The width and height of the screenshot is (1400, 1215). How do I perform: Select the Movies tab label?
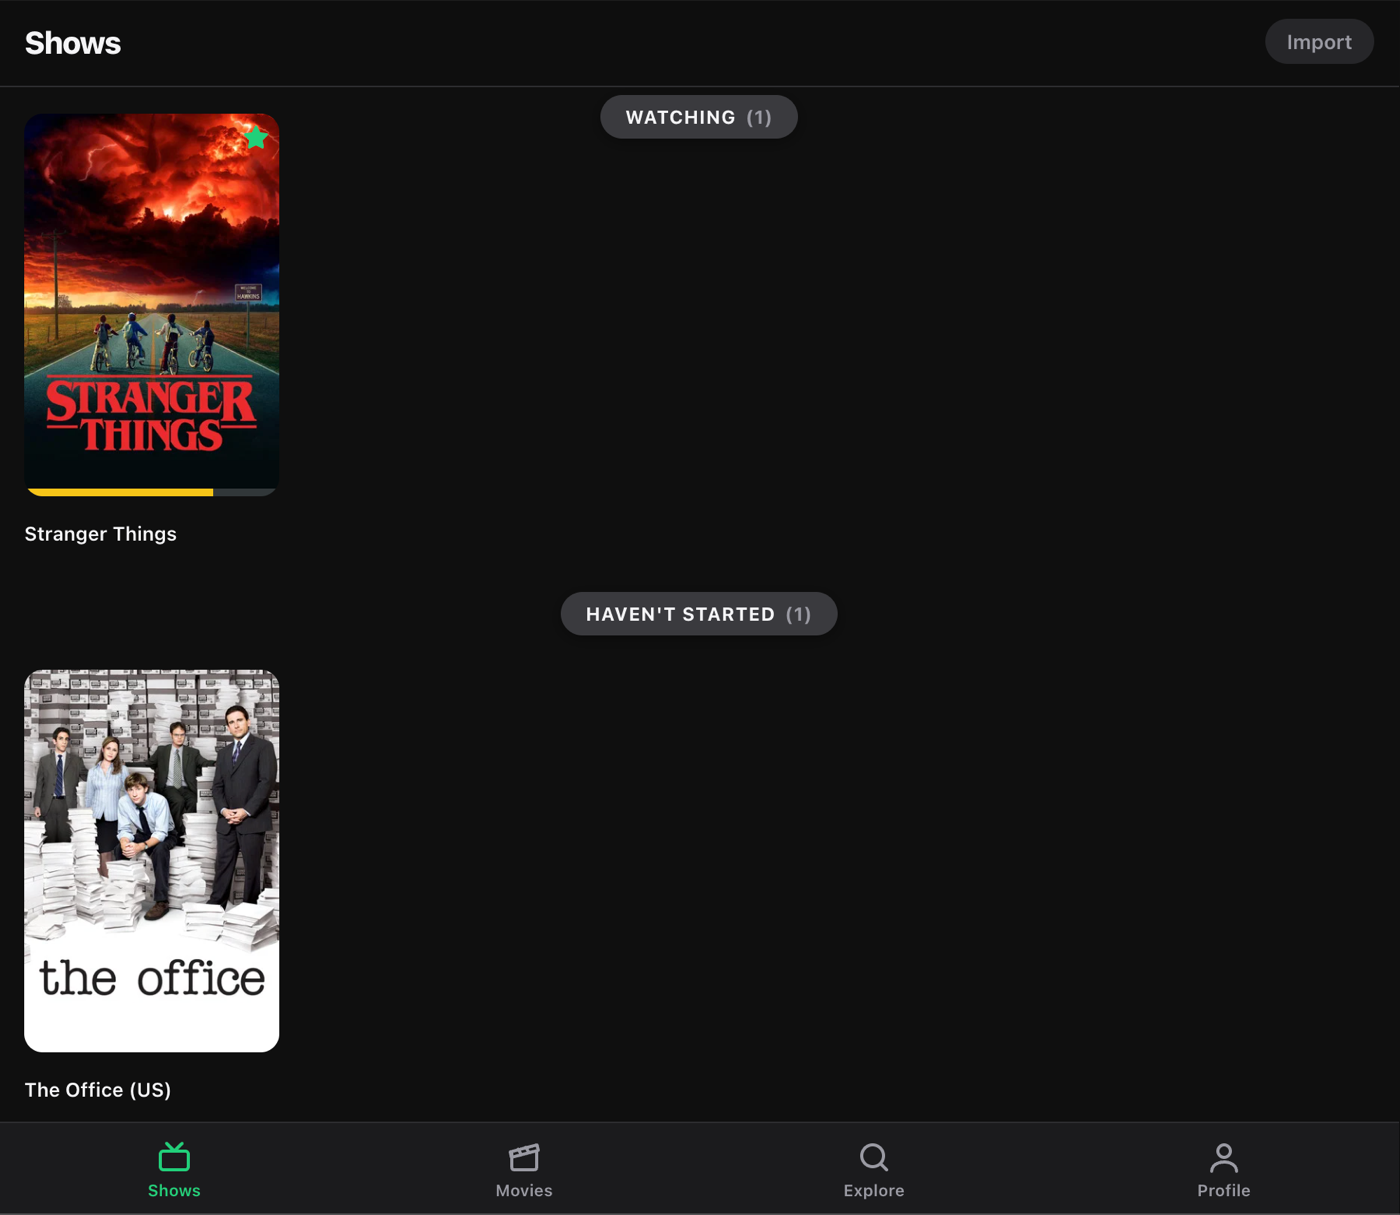[524, 1191]
